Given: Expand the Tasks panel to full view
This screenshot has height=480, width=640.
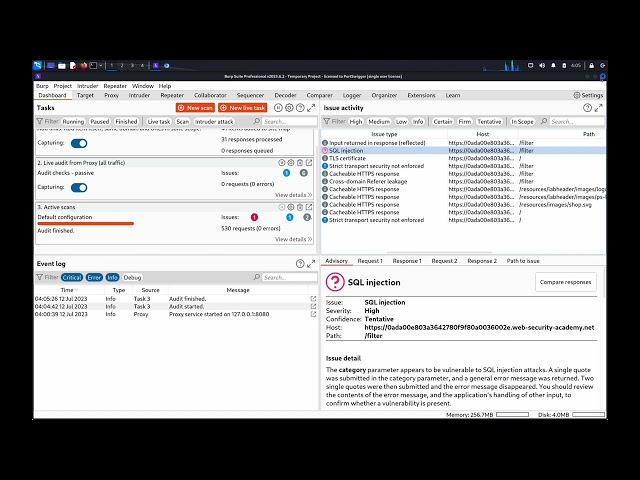Looking at the screenshot, I should (311, 108).
